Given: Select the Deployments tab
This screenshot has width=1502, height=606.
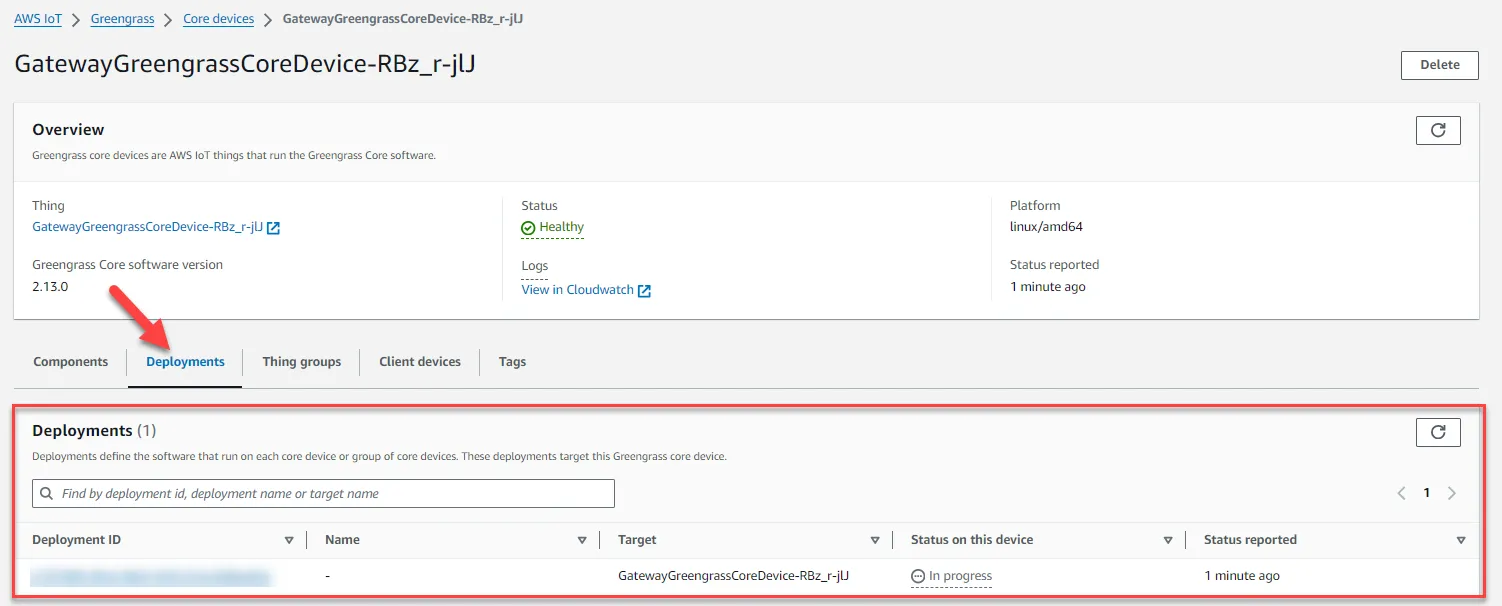Looking at the screenshot, I should (x=185, y=362).
